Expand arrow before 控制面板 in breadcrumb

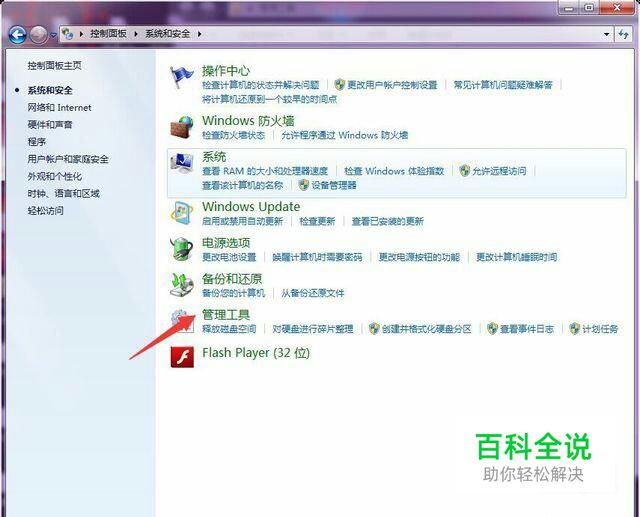pos(81,34)
